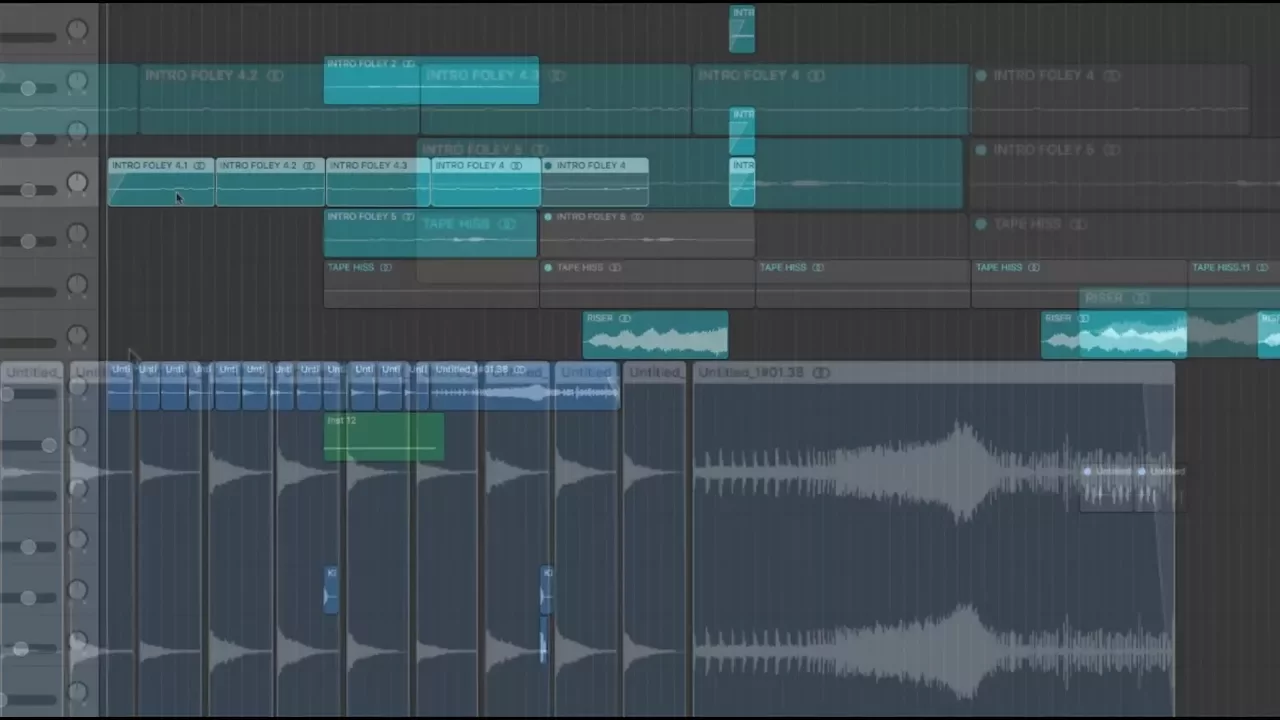Screen dimensions: 1280x720
Task: Select small INTRO FOLEY 4.3 region beside 4.2
Action: coord(378,182)
